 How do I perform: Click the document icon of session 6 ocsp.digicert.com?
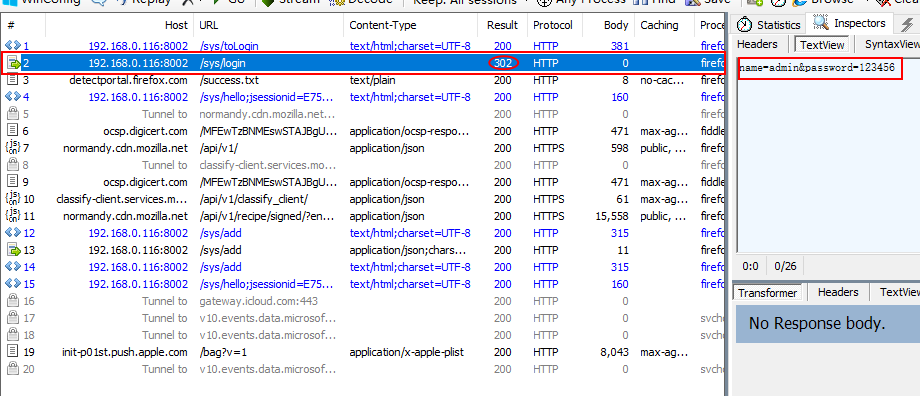pyautogui.click(x=12, y=131)
